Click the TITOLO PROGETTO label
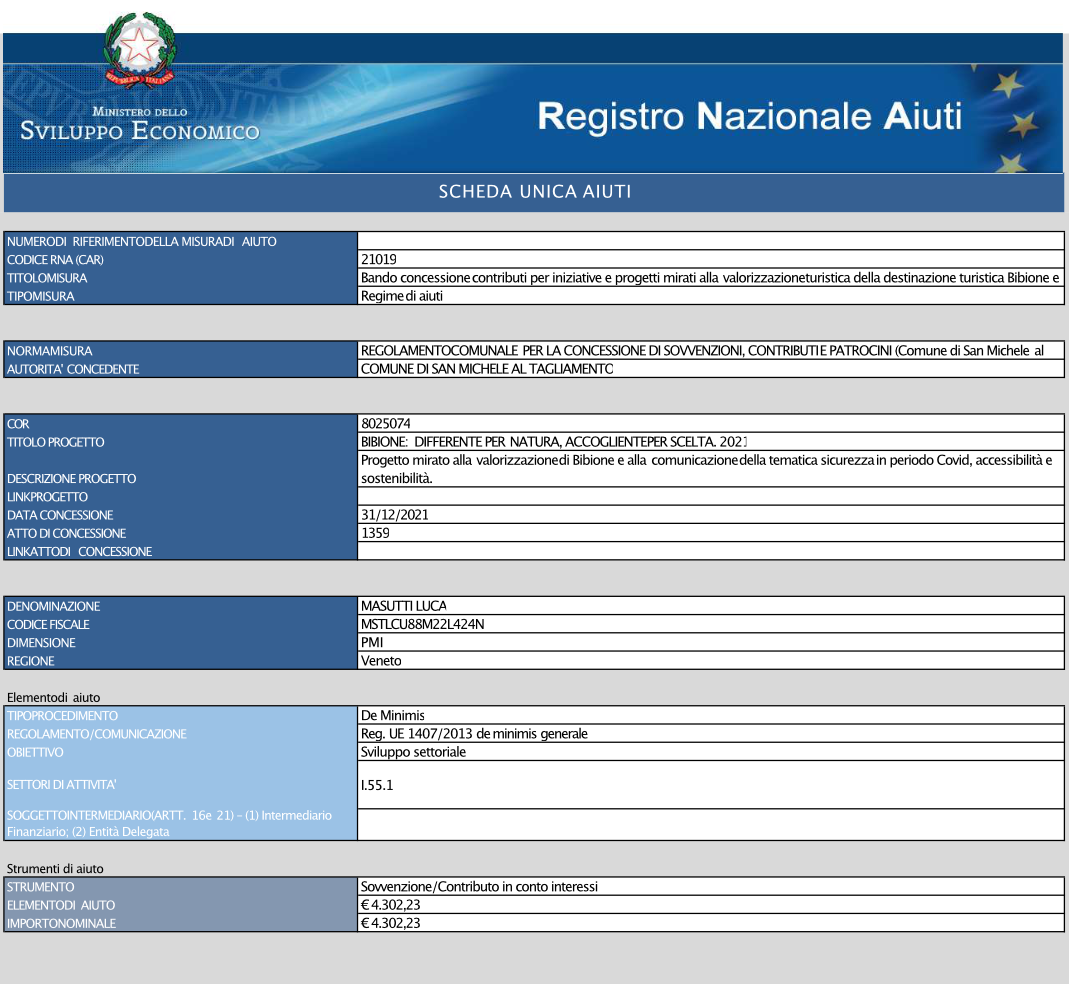The width and height of the screenshot is (1069, 984). click(x=55, y=443)
